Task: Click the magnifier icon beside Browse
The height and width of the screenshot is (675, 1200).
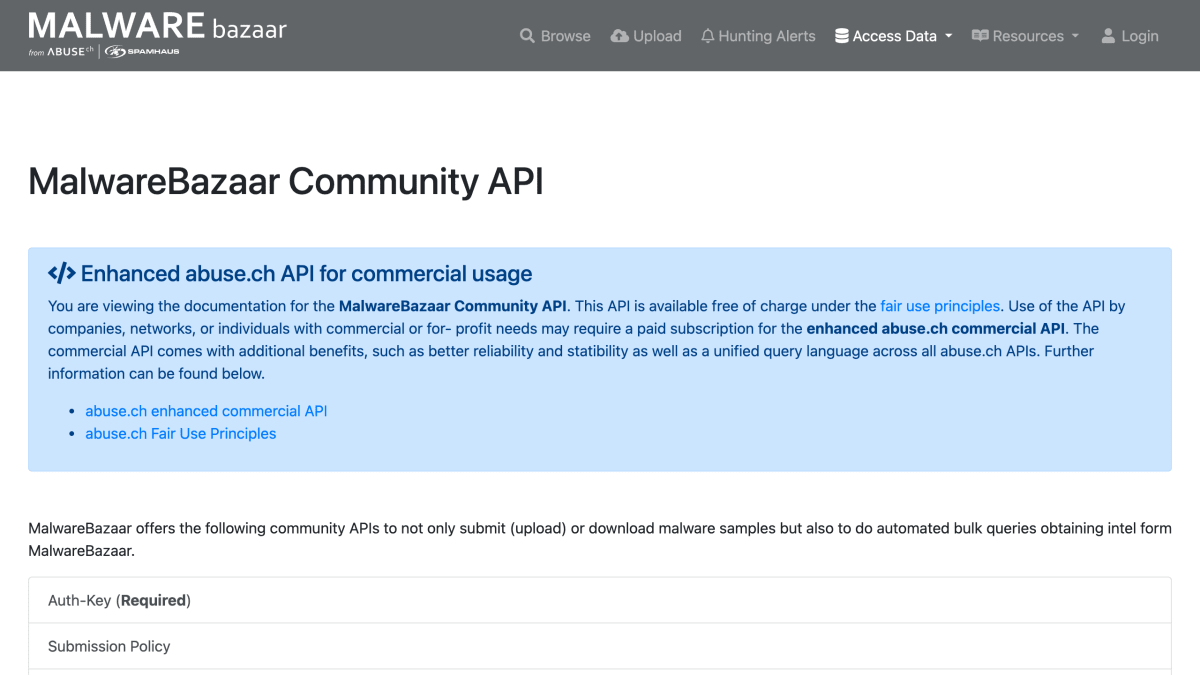Action: click(527, 36)
